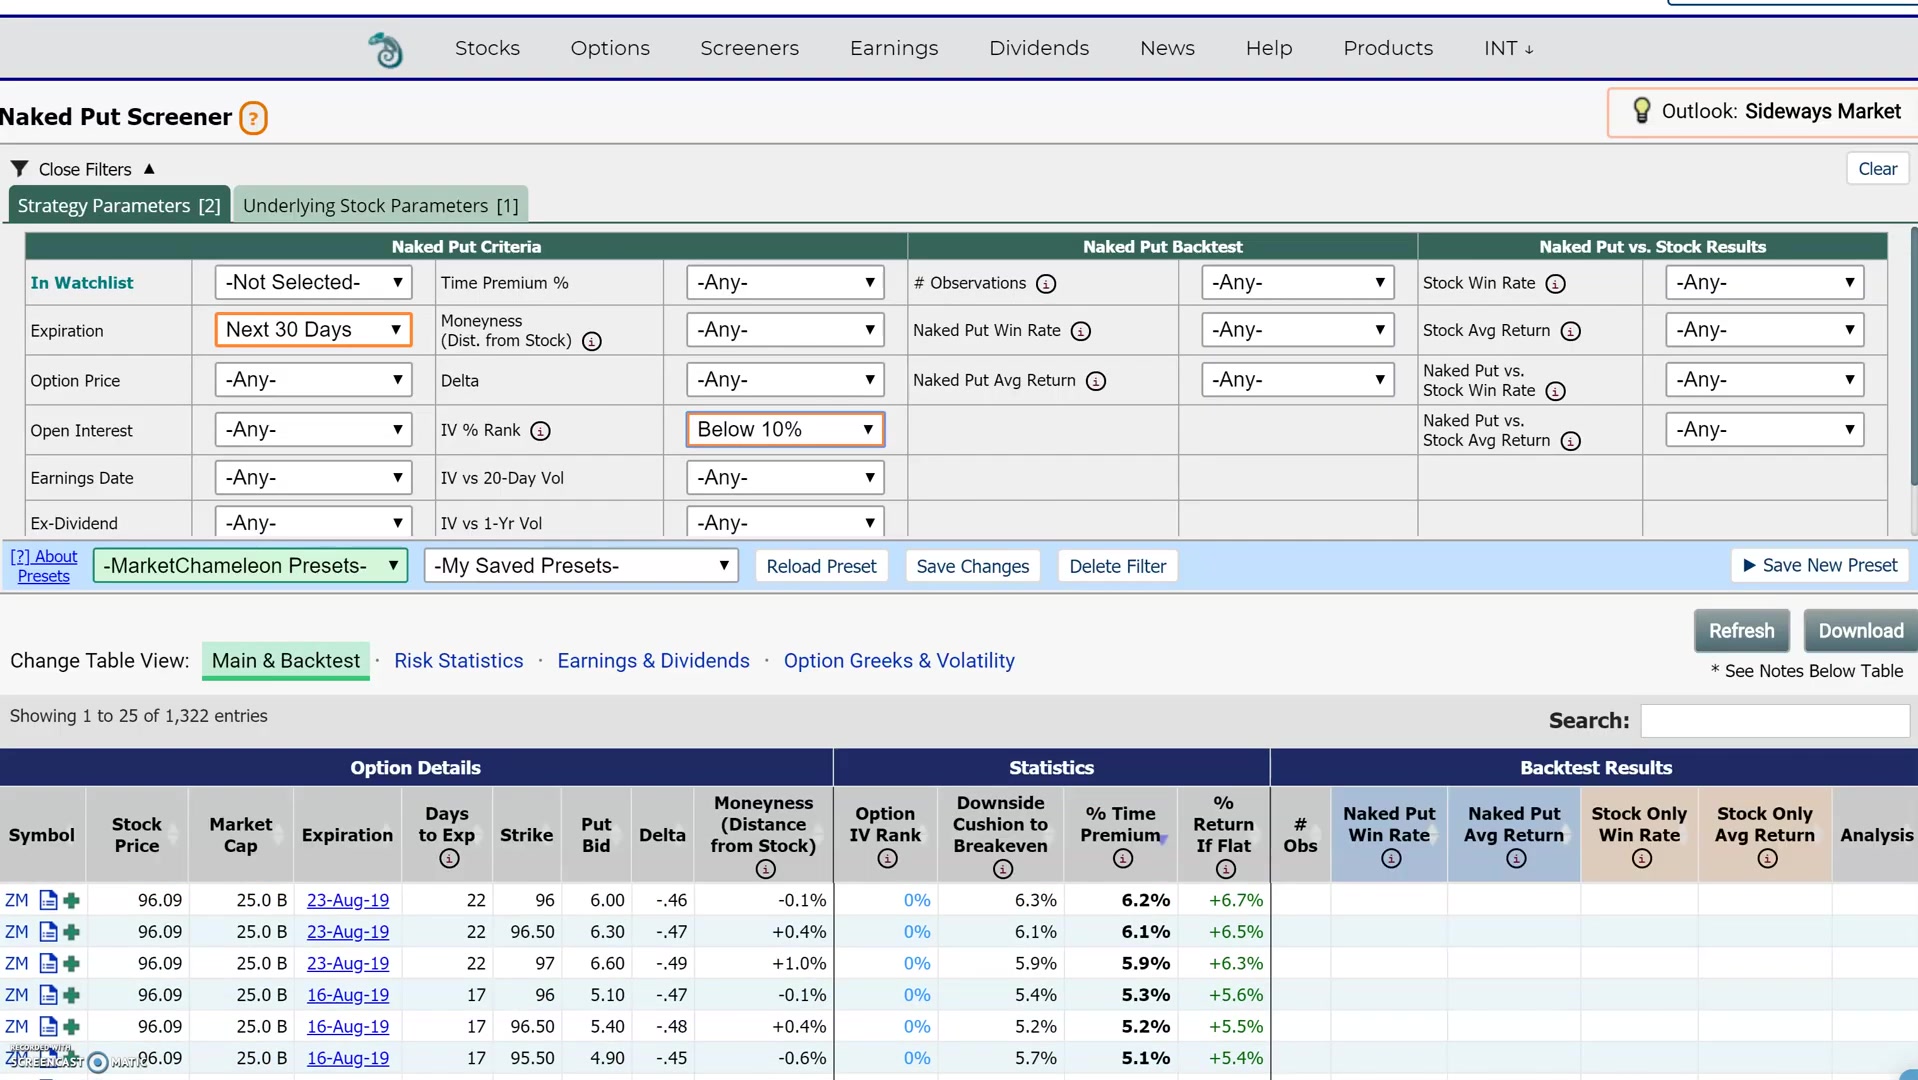Show info for Naked Put Avg Return filter
The image size is (1918, 1080).
tap(1096, 381)
